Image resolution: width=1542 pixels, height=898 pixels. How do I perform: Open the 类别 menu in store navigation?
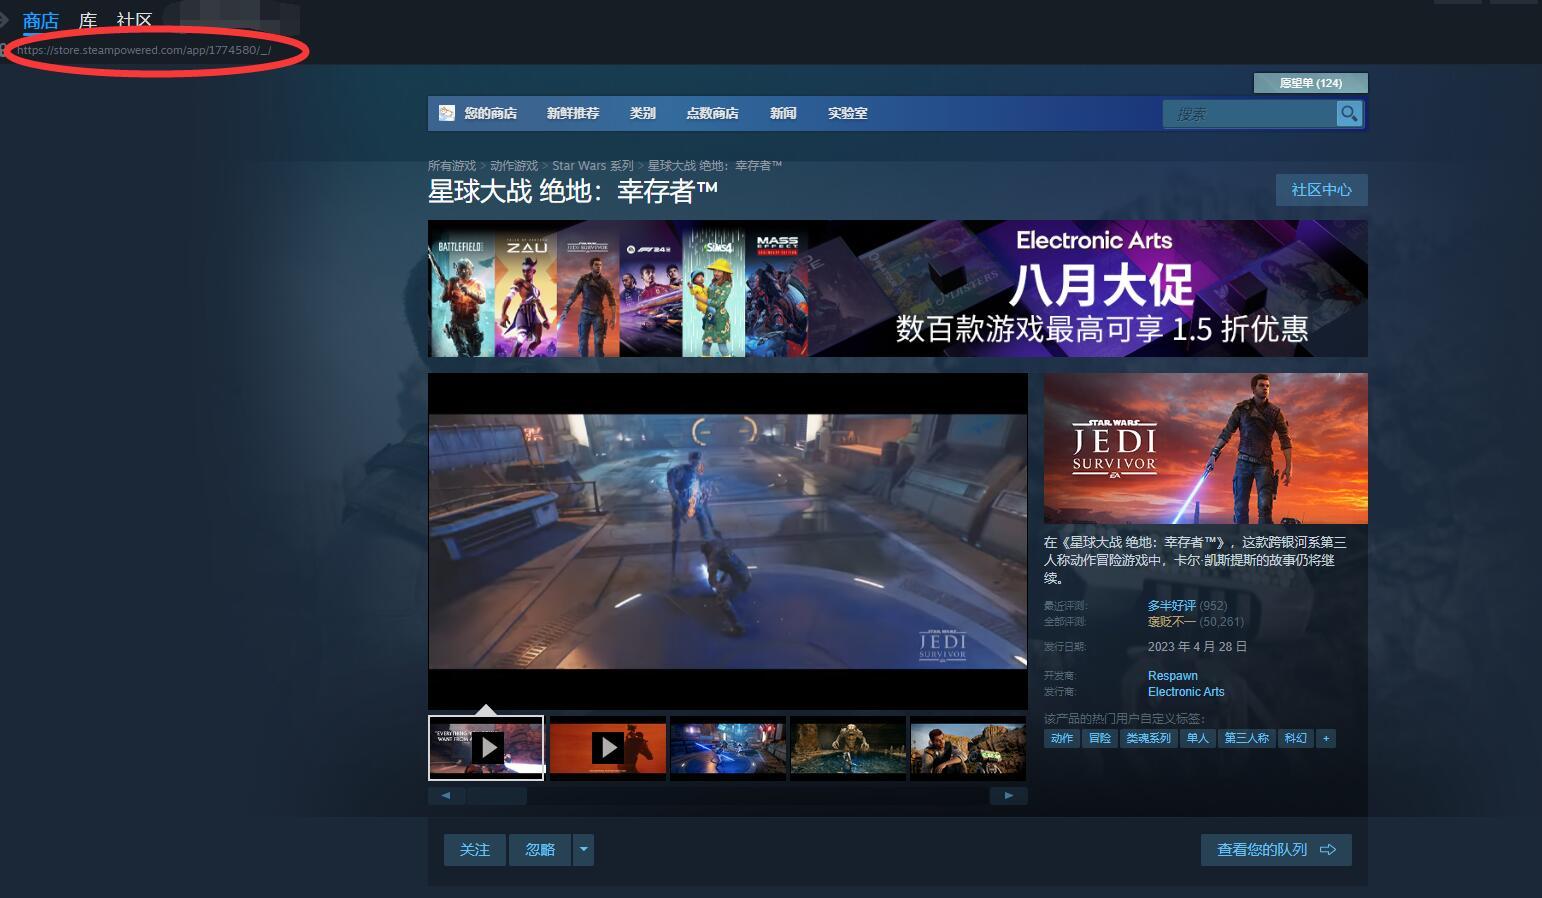[x=642, y=113]
